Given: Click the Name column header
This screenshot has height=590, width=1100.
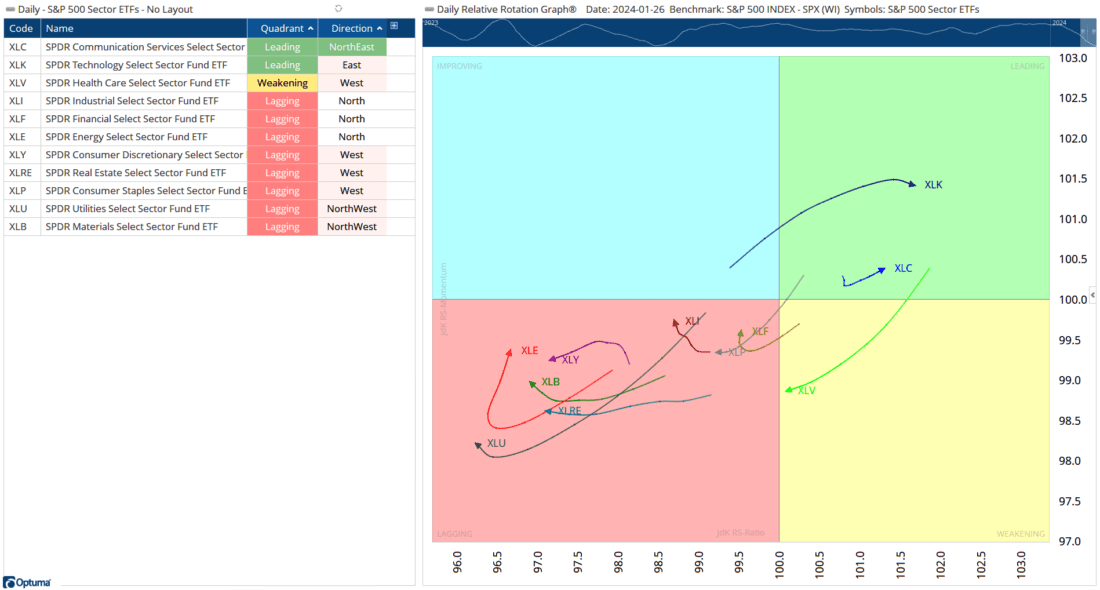Looking at the screenshot, I should click(60, 27).
